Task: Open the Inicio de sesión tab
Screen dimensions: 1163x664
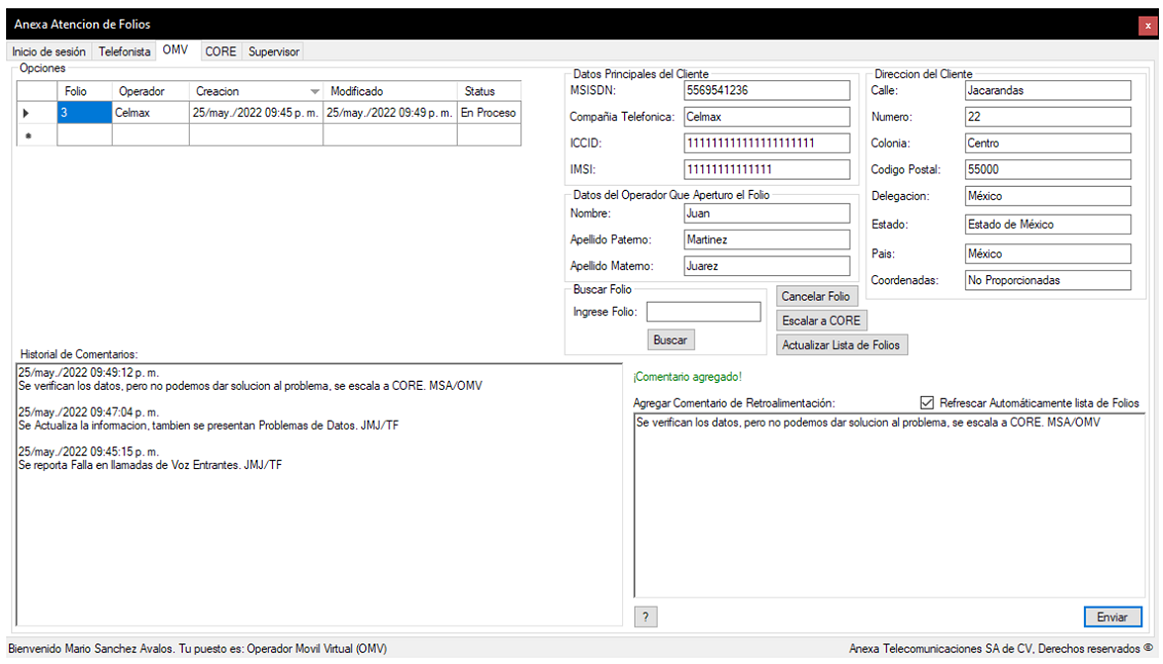Action: [49, 51]
